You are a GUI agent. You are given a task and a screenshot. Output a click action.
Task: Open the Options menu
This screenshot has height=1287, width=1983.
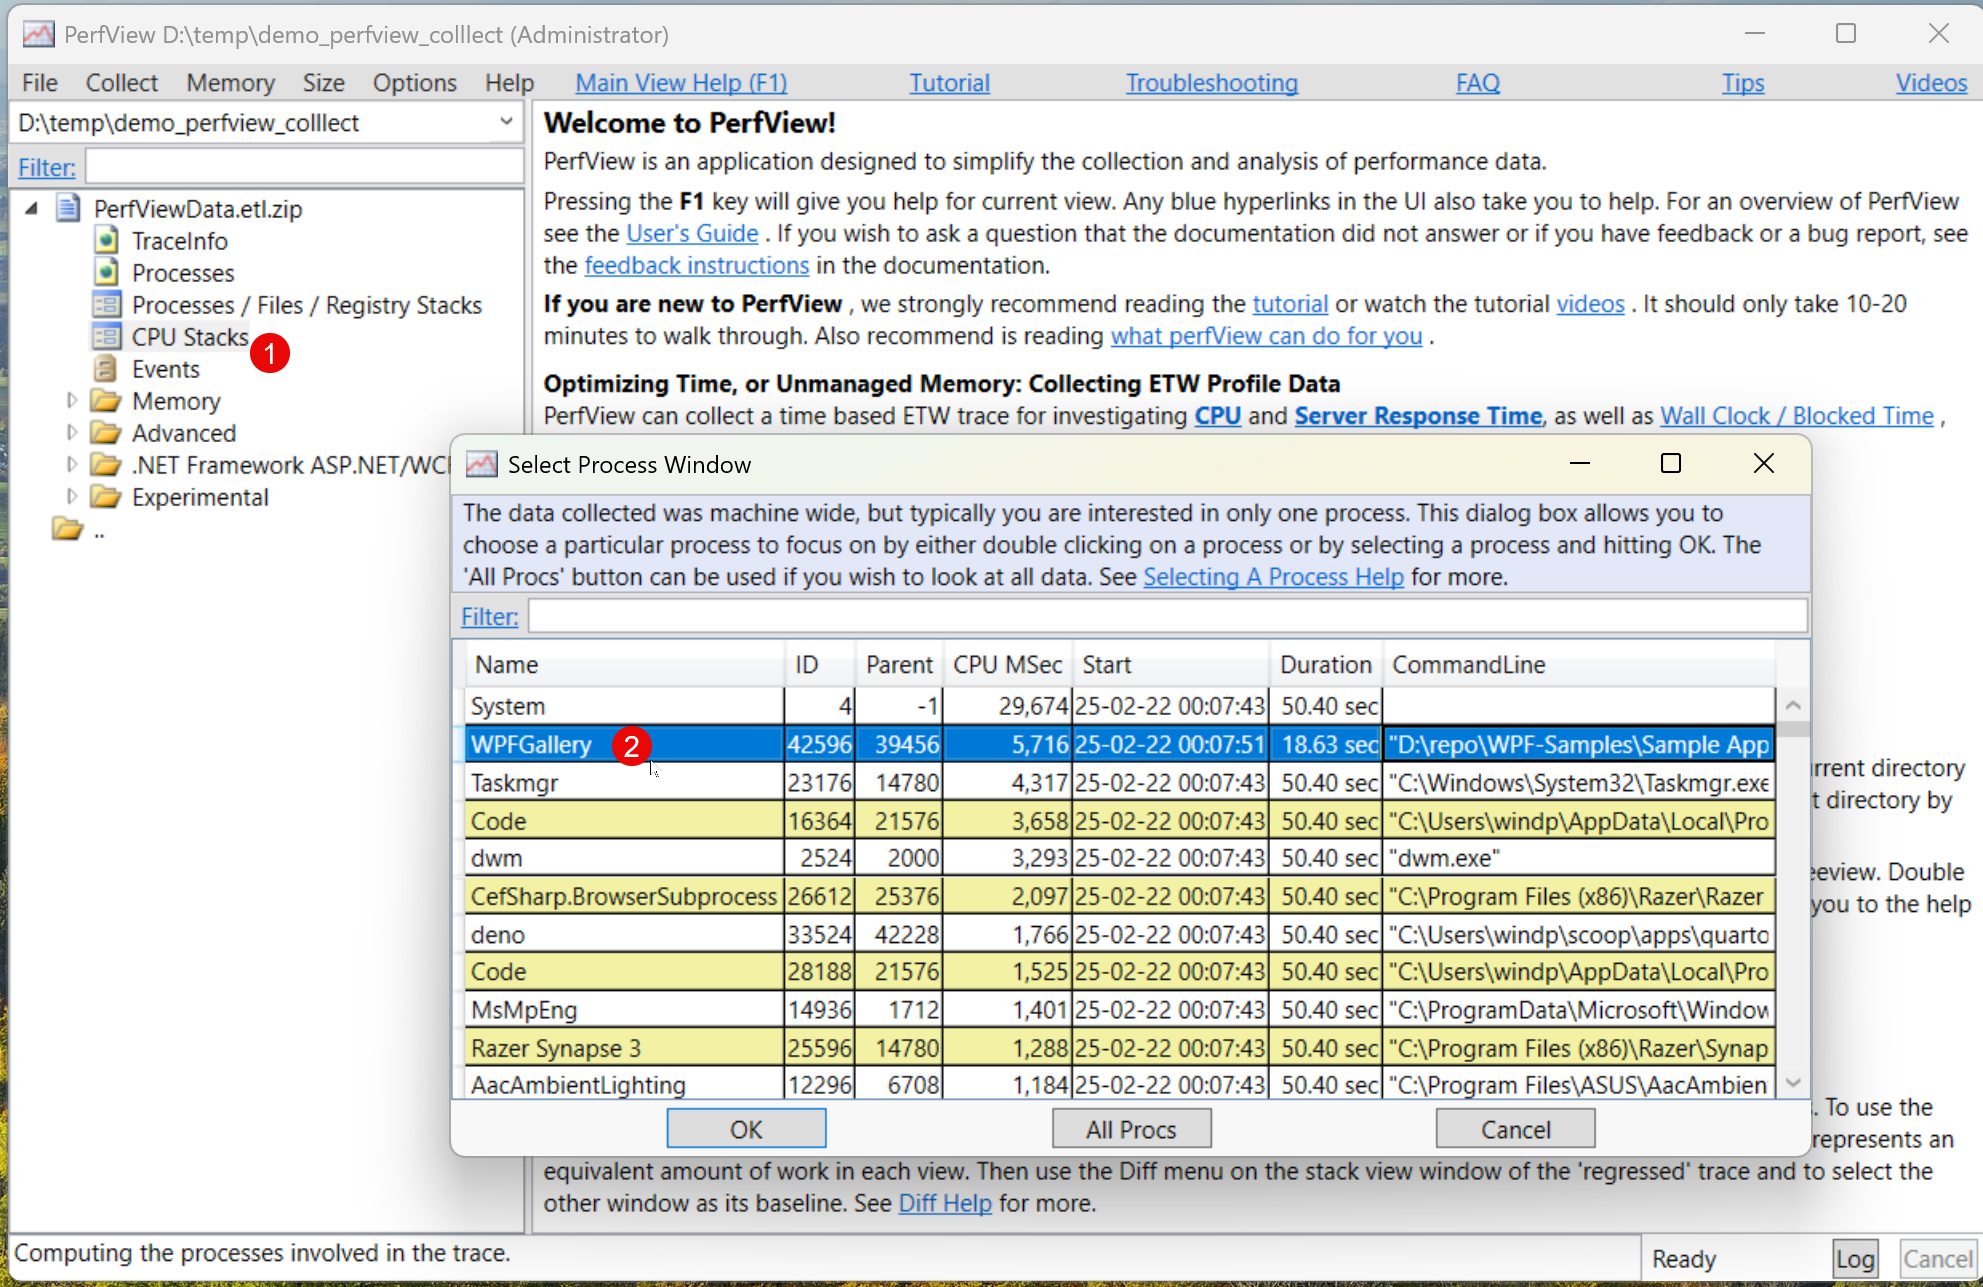tap(414, 82)
